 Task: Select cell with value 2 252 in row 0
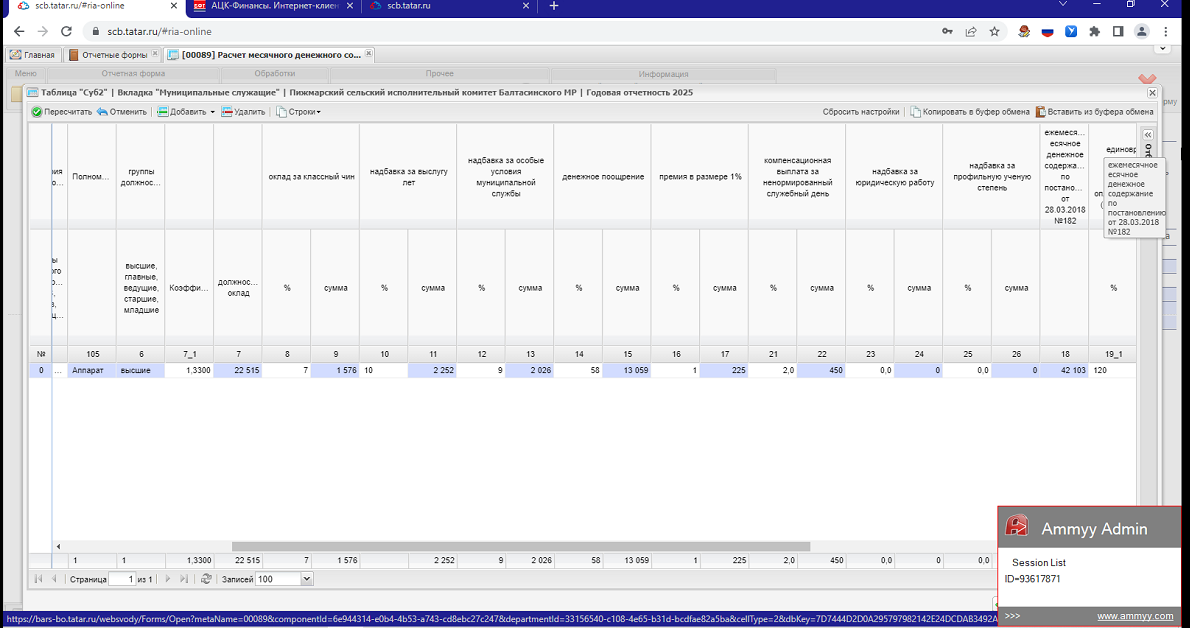[432, 371]
